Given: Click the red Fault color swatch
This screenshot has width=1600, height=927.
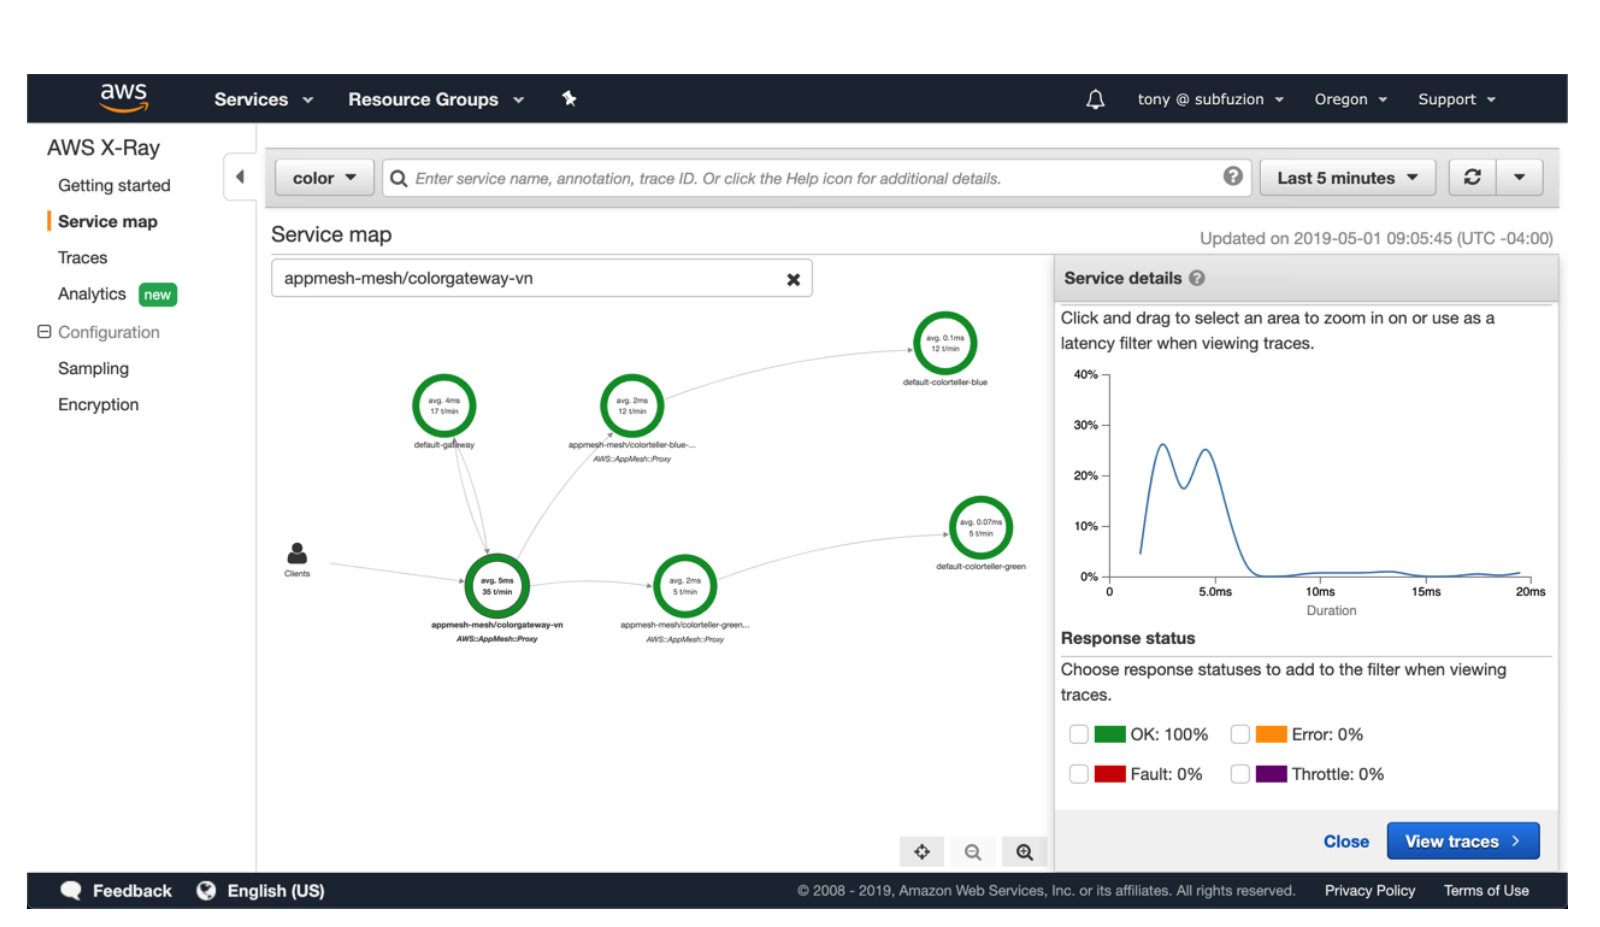Looking at the screenshot, I should [1110, 774].
